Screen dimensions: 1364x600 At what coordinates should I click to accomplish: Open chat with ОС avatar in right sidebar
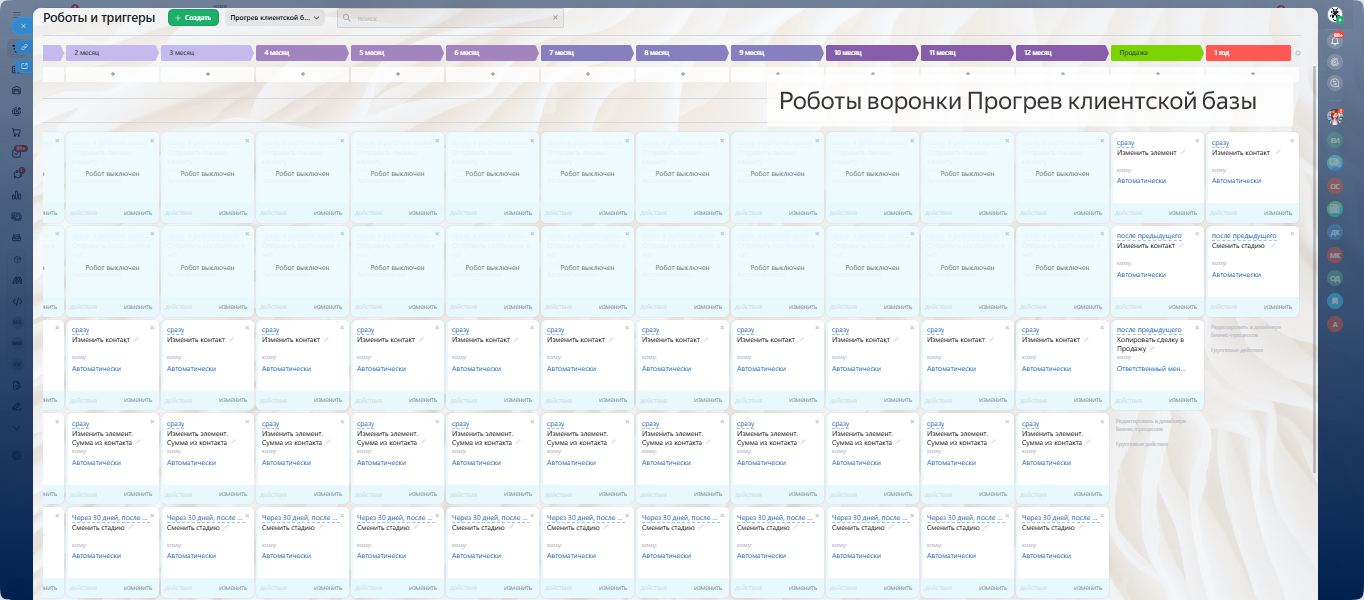pyautogui.click(x=1335, y=186)
